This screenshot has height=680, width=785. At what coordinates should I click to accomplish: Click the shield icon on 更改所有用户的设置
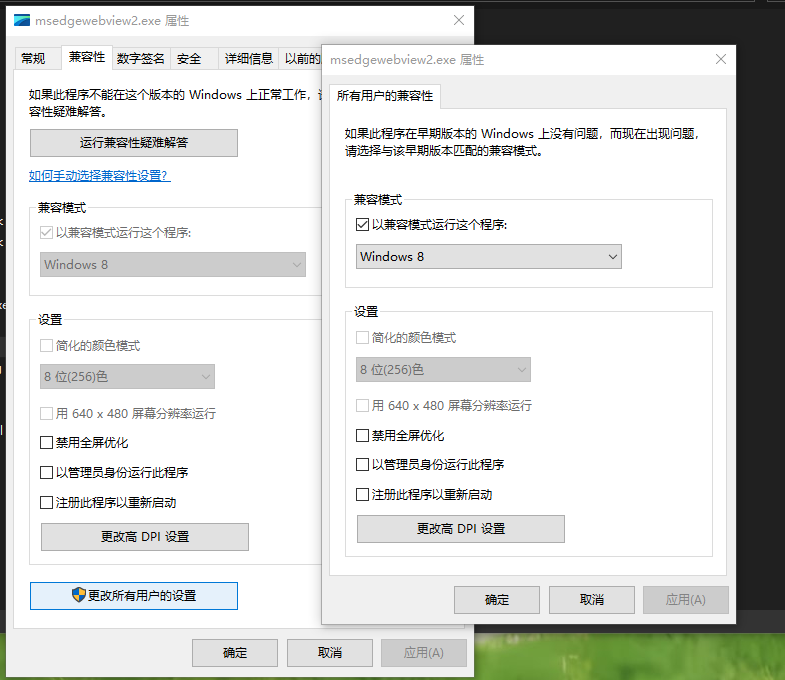coord(79,595)
